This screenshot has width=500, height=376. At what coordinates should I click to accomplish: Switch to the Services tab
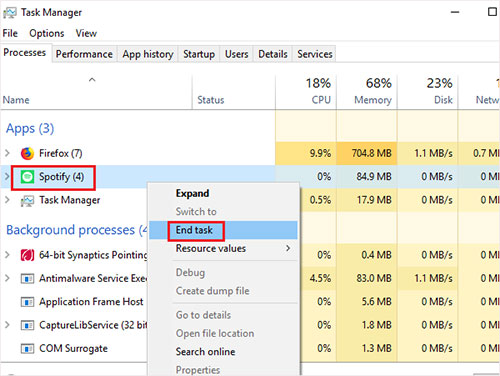click(x=315, y=54)
